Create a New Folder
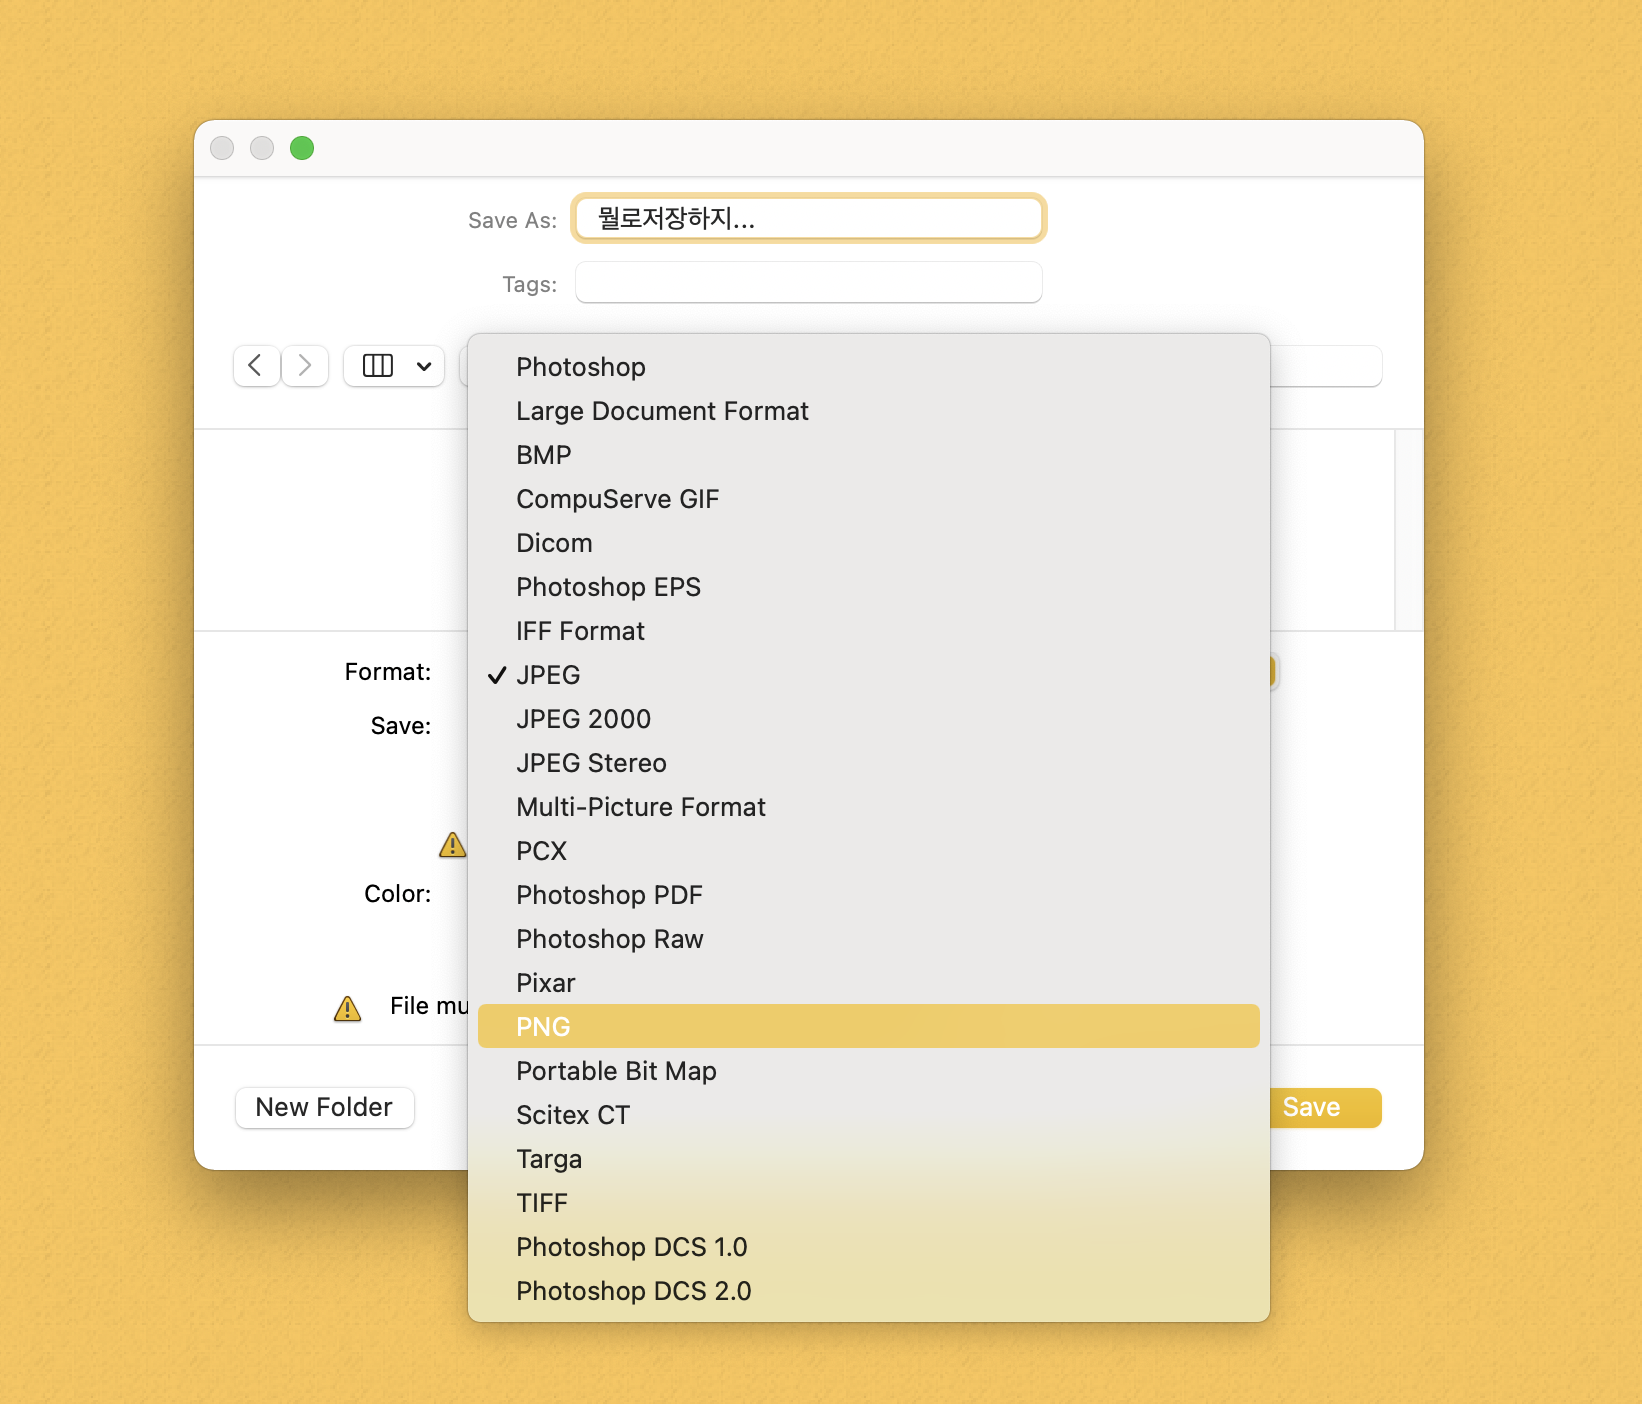This screenshot has height=1404, width=1642. 324,1107
